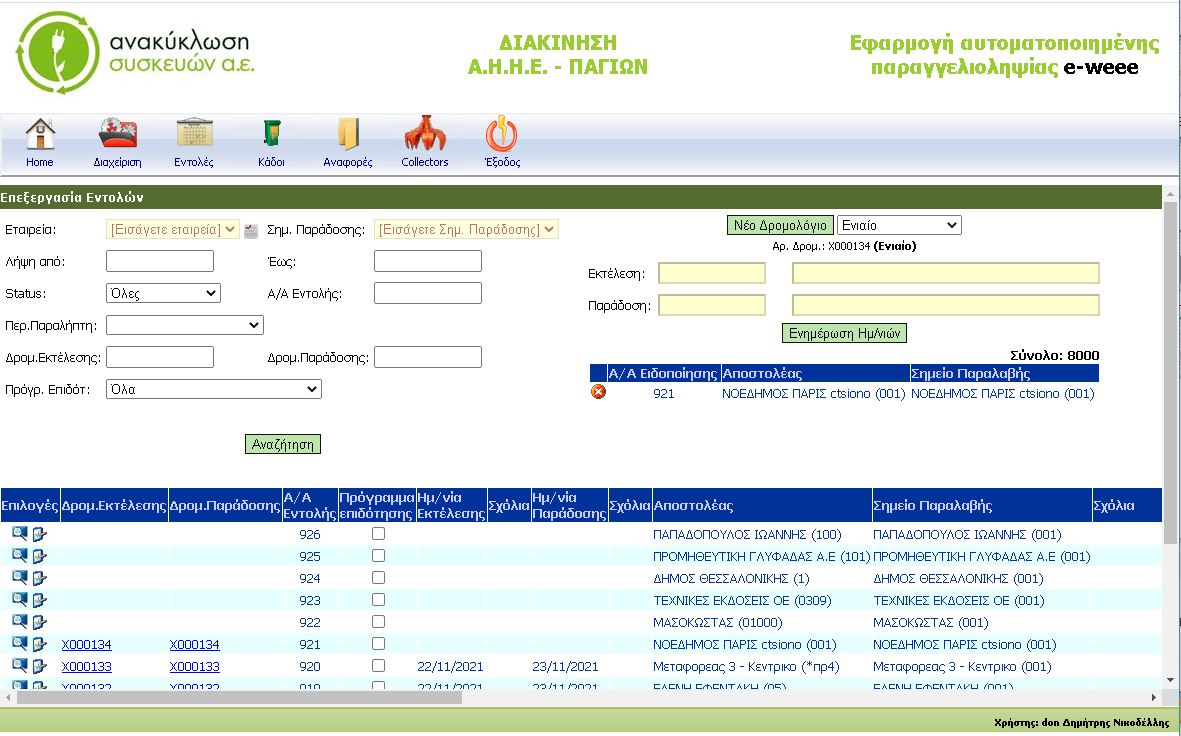The image size is (1181, 736).
Task: View order 924 with the magnifier icon
Action: coord(20,578)
